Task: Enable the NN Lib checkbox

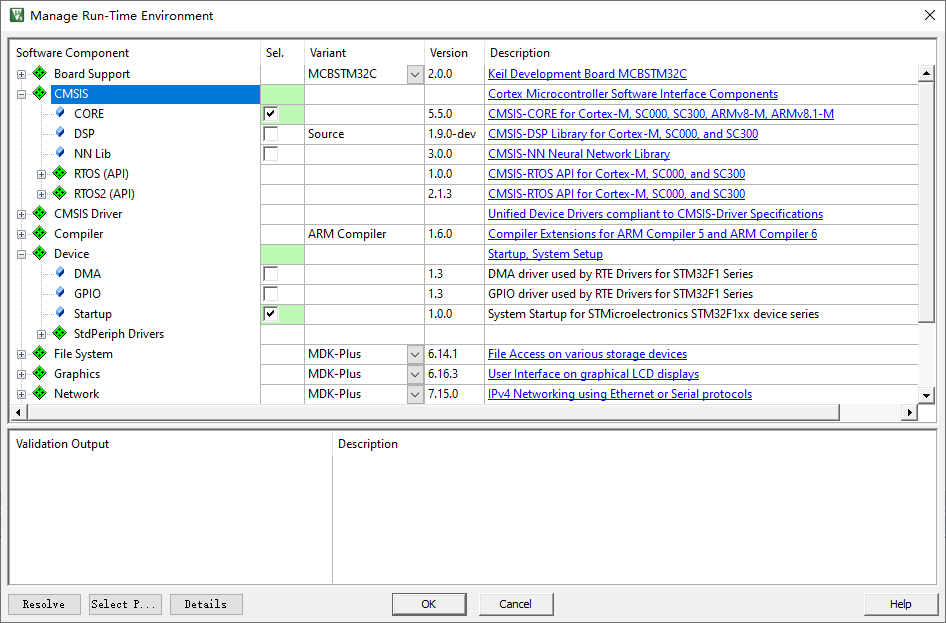Action: [x=271, y=154]
